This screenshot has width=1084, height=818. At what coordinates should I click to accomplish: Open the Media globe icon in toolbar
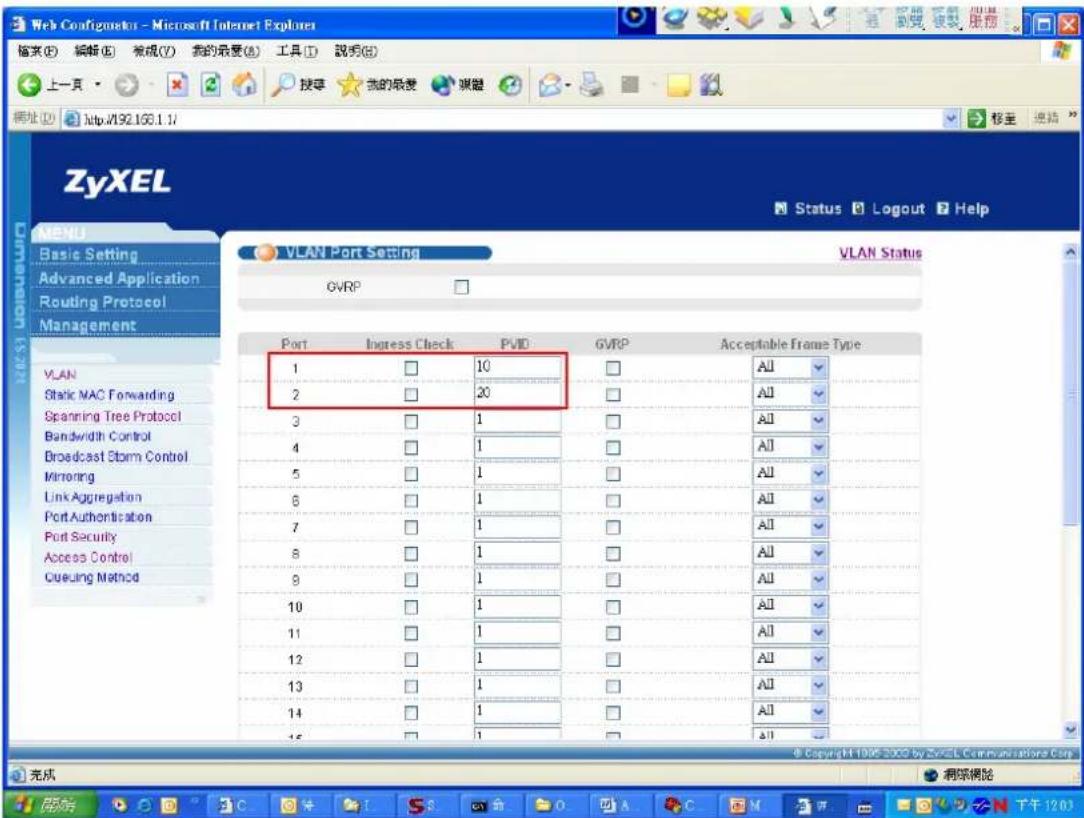pos(442,85)
